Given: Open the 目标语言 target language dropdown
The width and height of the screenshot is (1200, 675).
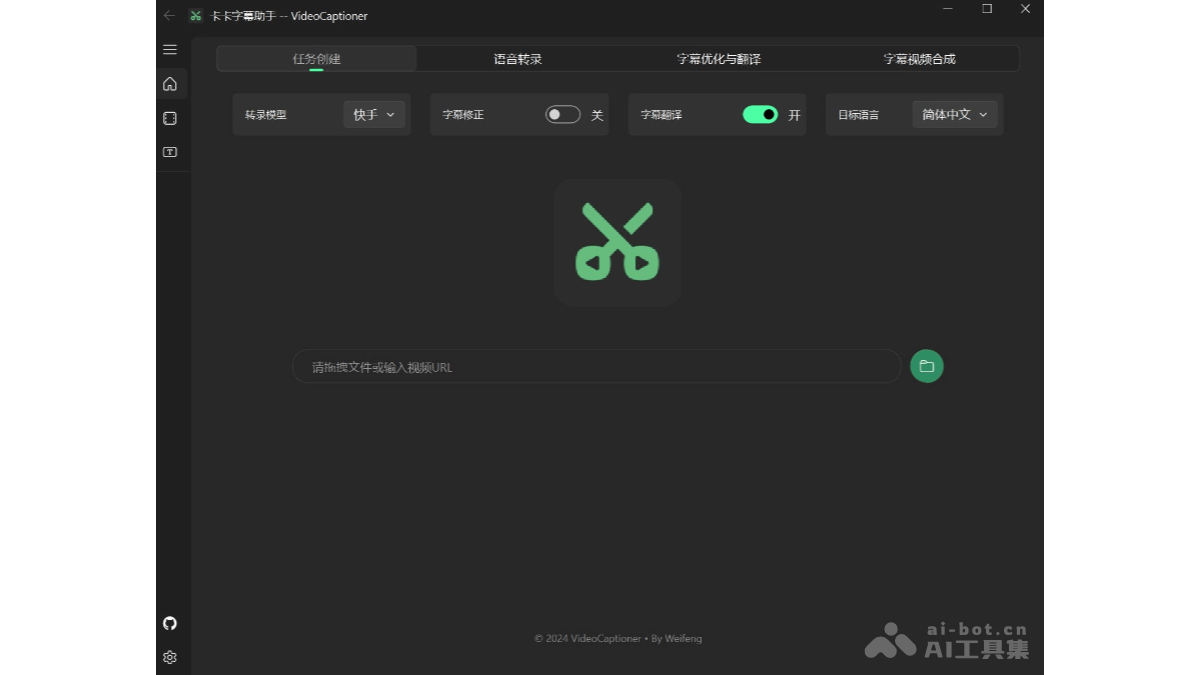Looking at the screenshot, I should point(954,114).
